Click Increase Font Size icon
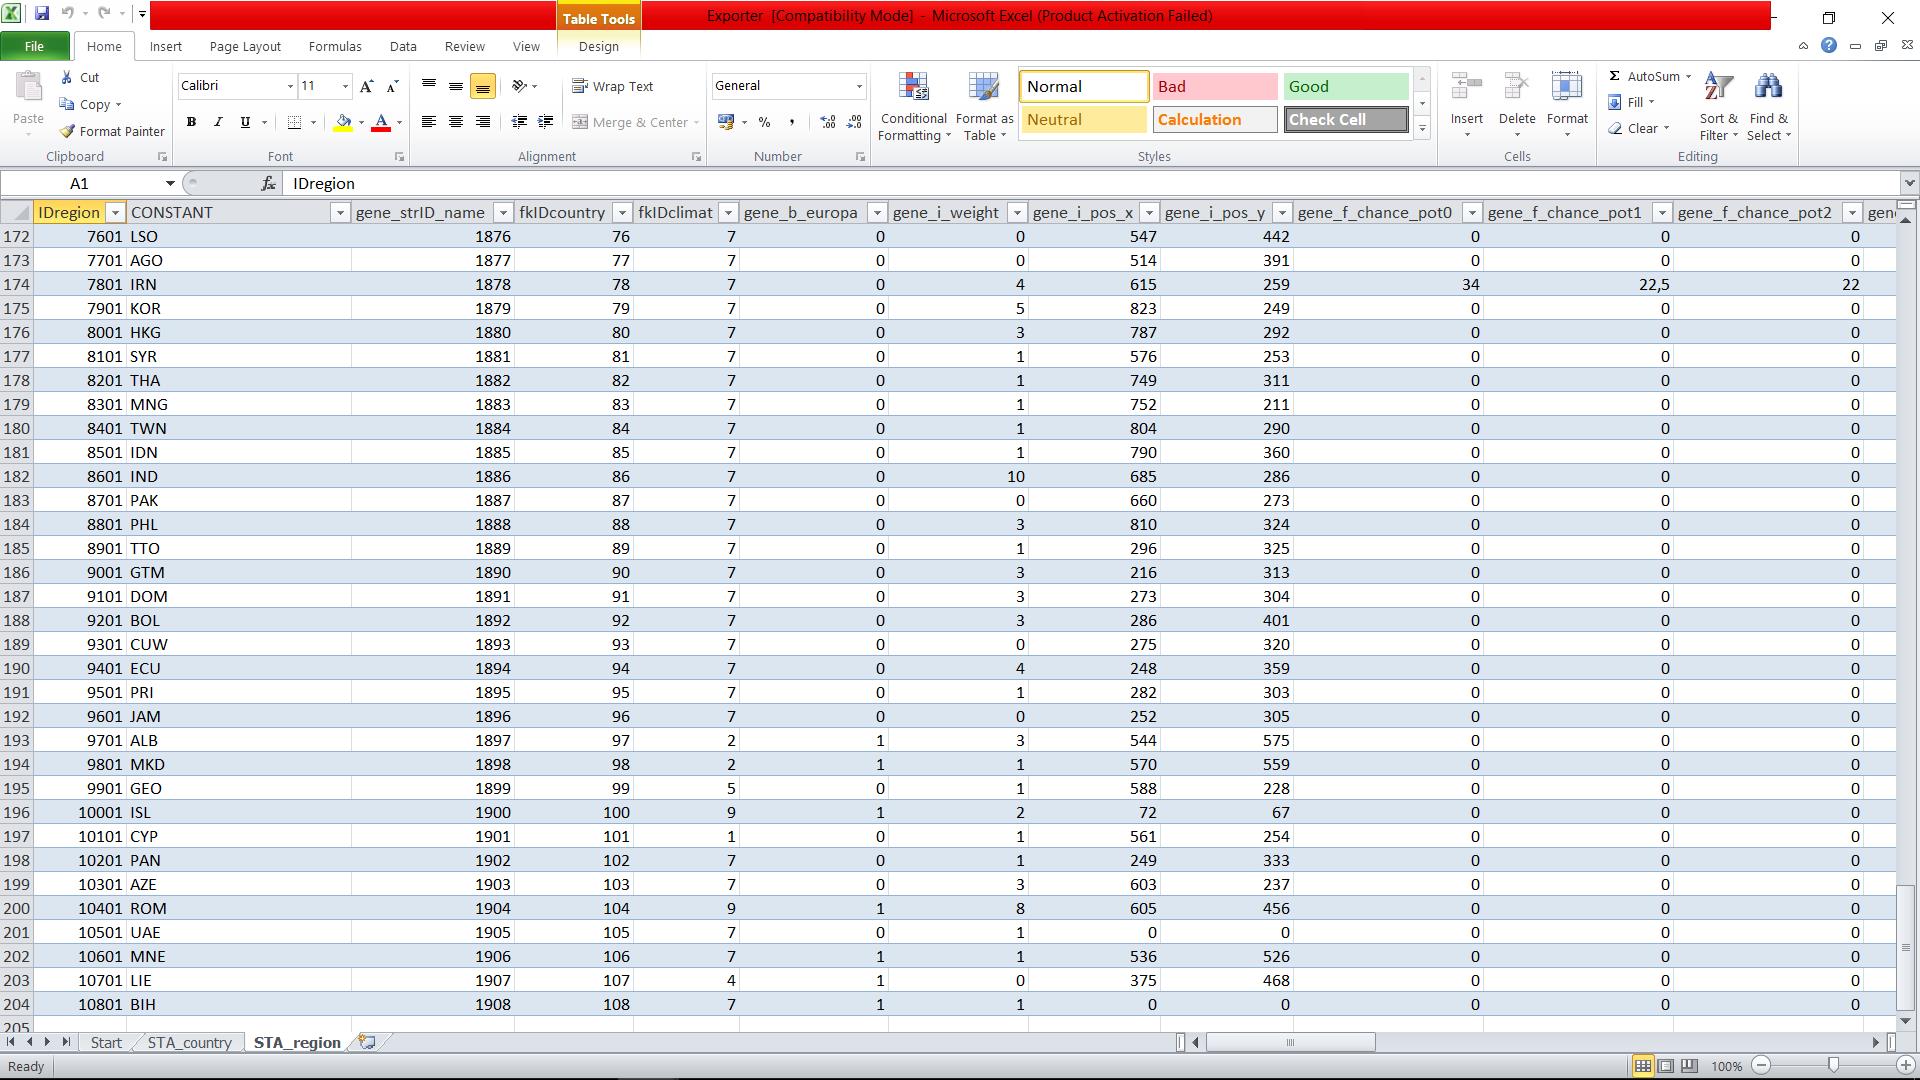 [367, 86]
